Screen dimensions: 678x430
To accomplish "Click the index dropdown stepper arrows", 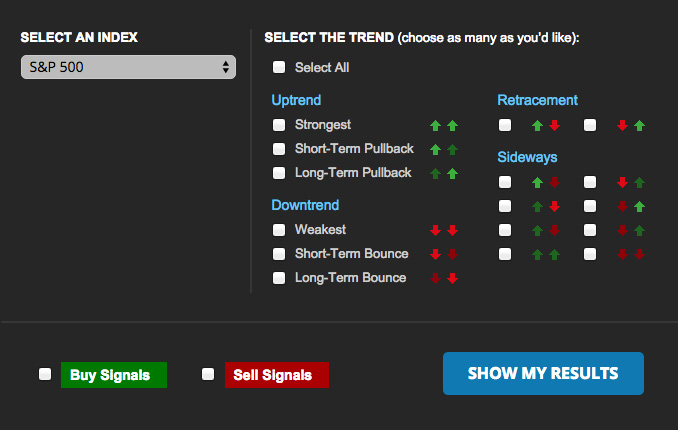I will coord(225,67).
